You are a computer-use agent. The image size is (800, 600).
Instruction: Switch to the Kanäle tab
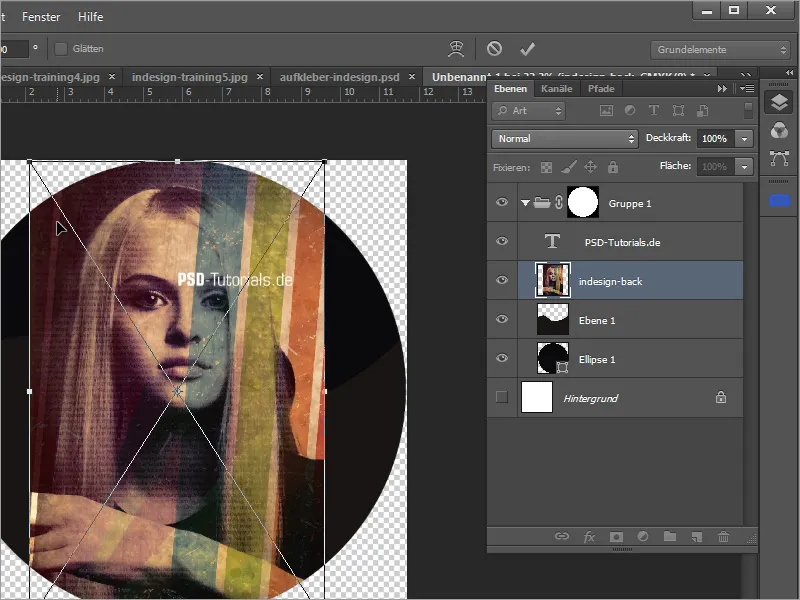click(556, 89)
